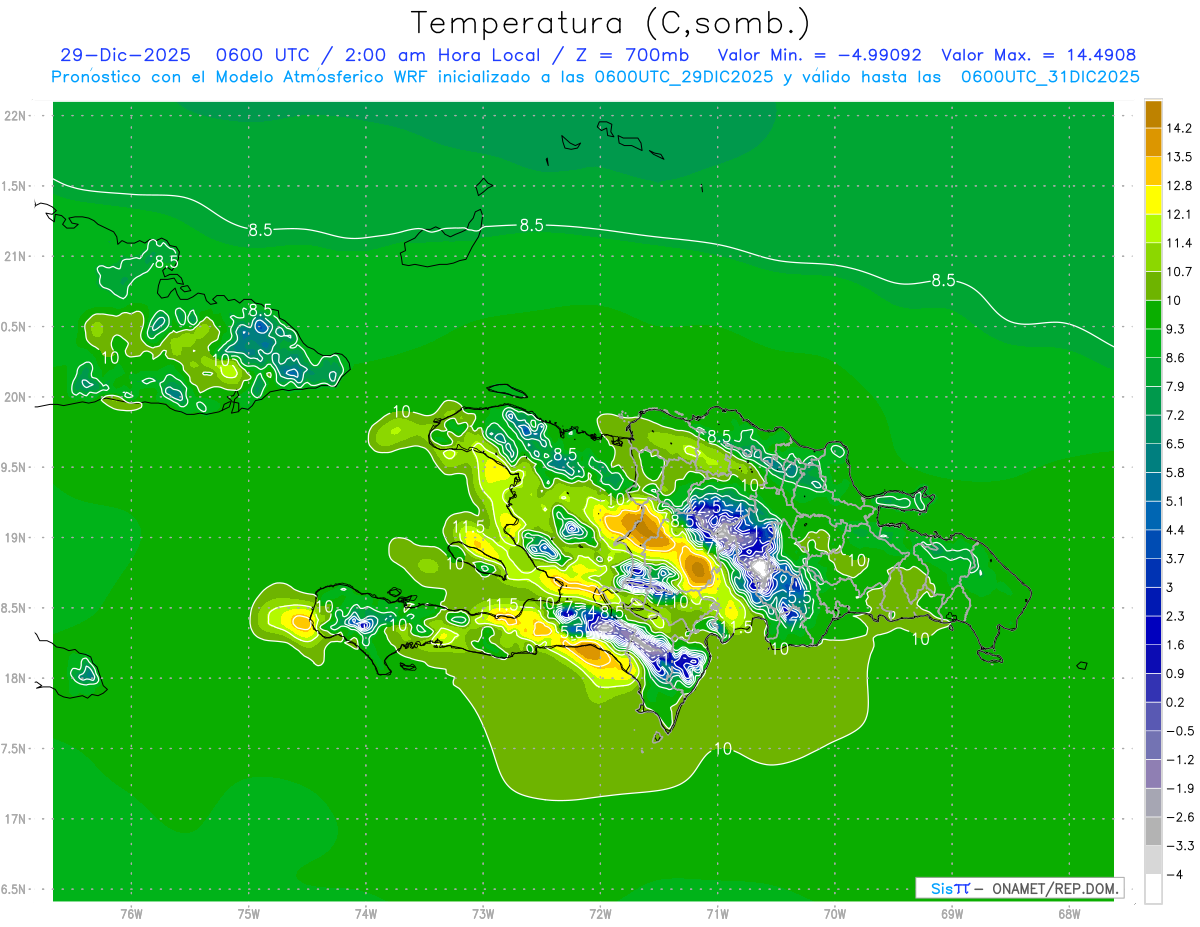The height and width of the screenshot is (927, 1200).
Task: Click the '18N' latitude axis label
Action: (16, 679)
